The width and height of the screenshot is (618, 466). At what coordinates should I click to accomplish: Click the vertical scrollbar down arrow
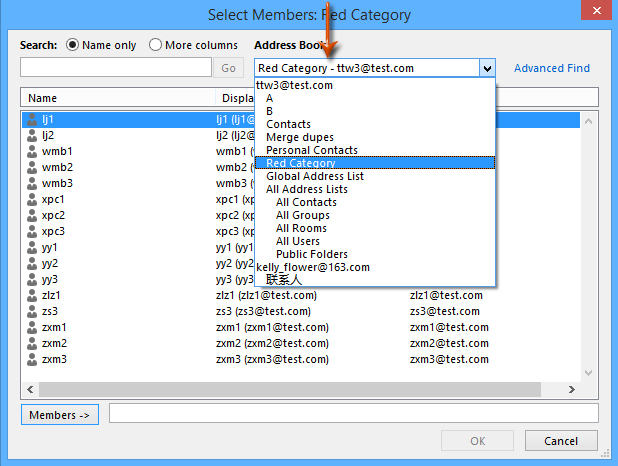pyautogui.click(x=588, y=373)
